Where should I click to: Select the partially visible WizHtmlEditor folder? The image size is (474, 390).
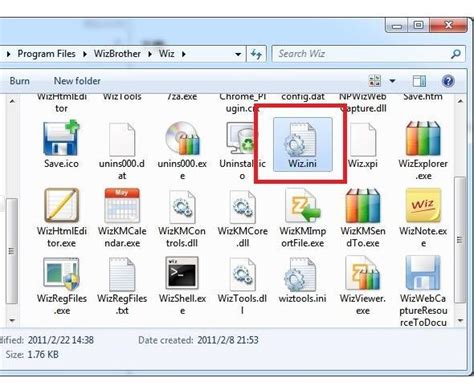(61, 103)
